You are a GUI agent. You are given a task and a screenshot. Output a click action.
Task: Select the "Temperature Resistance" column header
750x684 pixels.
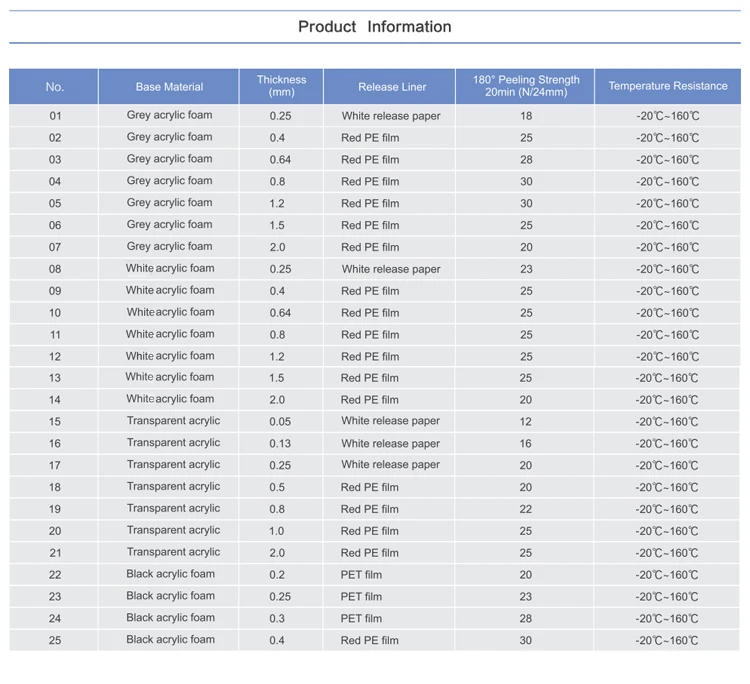click(x=668, y=86)
